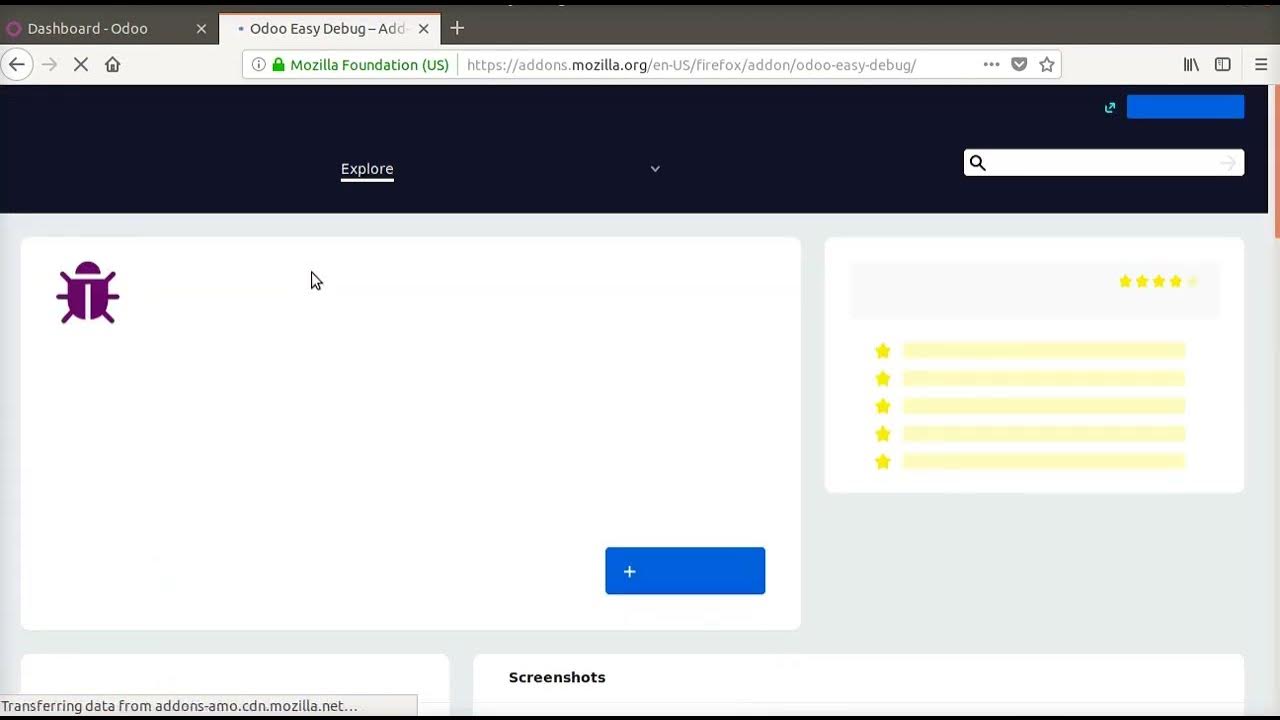Click the purple bug add-on icon
Viewport: 1280px width, 720px height.
coord(88,293)
